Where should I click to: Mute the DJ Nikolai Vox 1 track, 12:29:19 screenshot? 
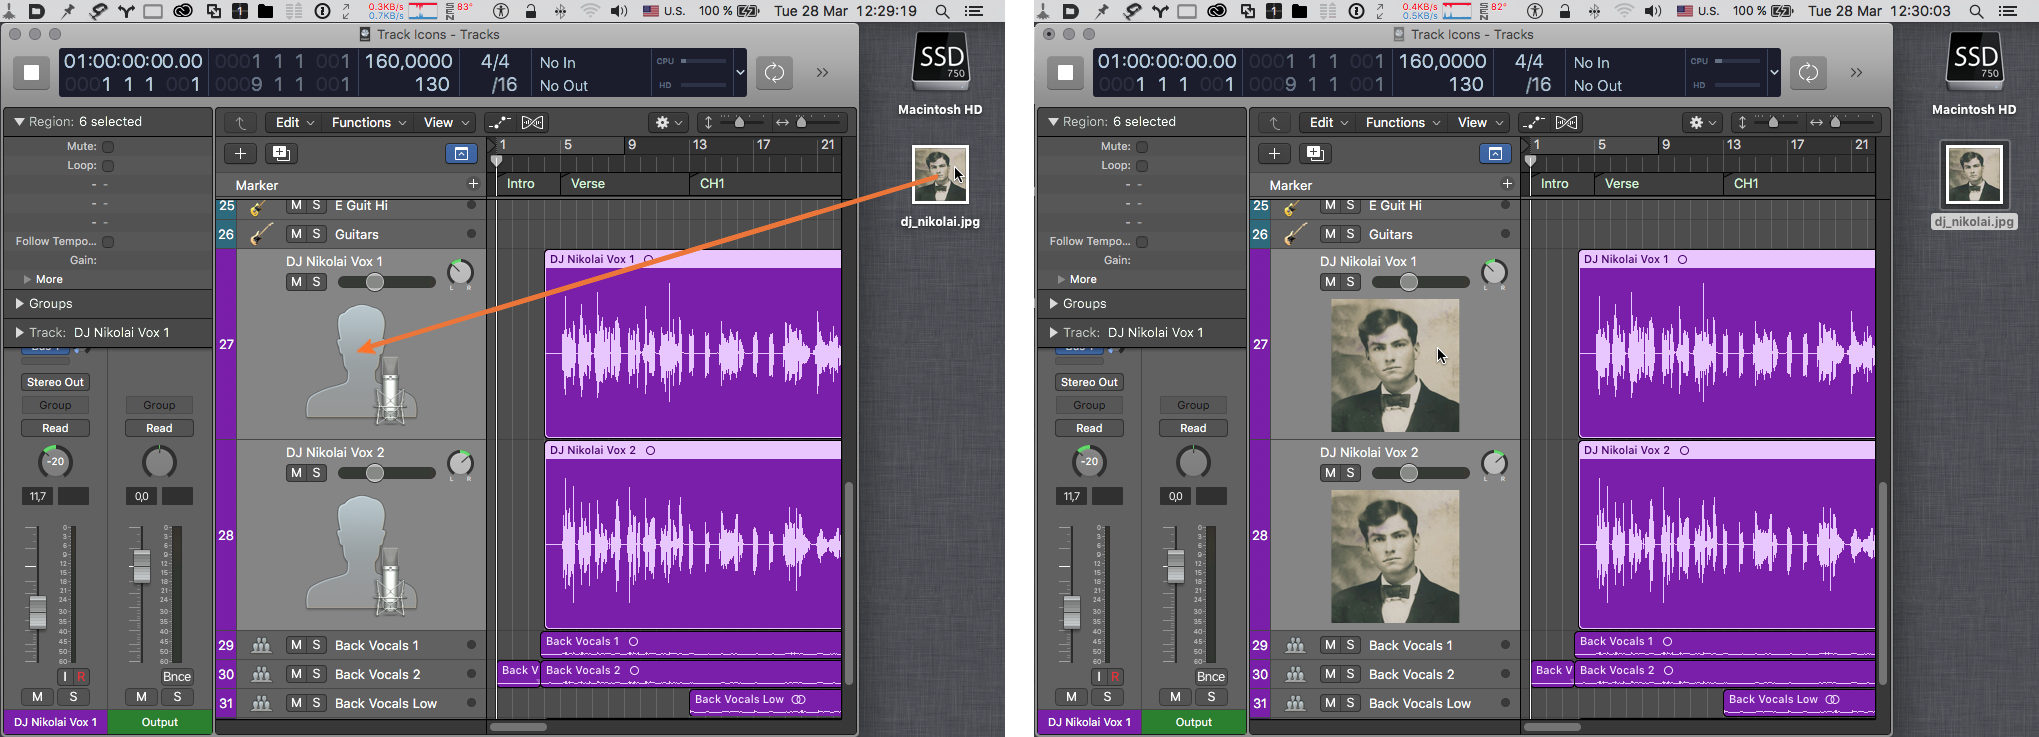pos(296,282)
